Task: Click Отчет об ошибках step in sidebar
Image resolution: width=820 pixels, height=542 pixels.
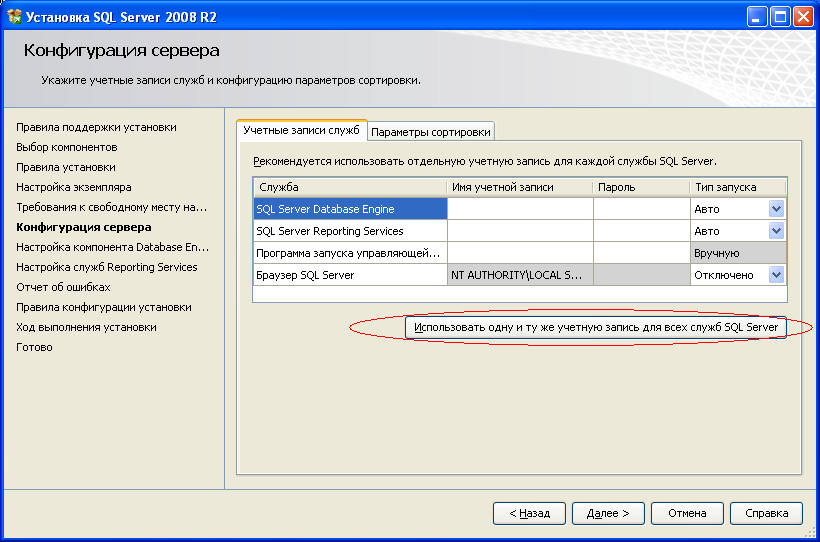Action: 63,287
